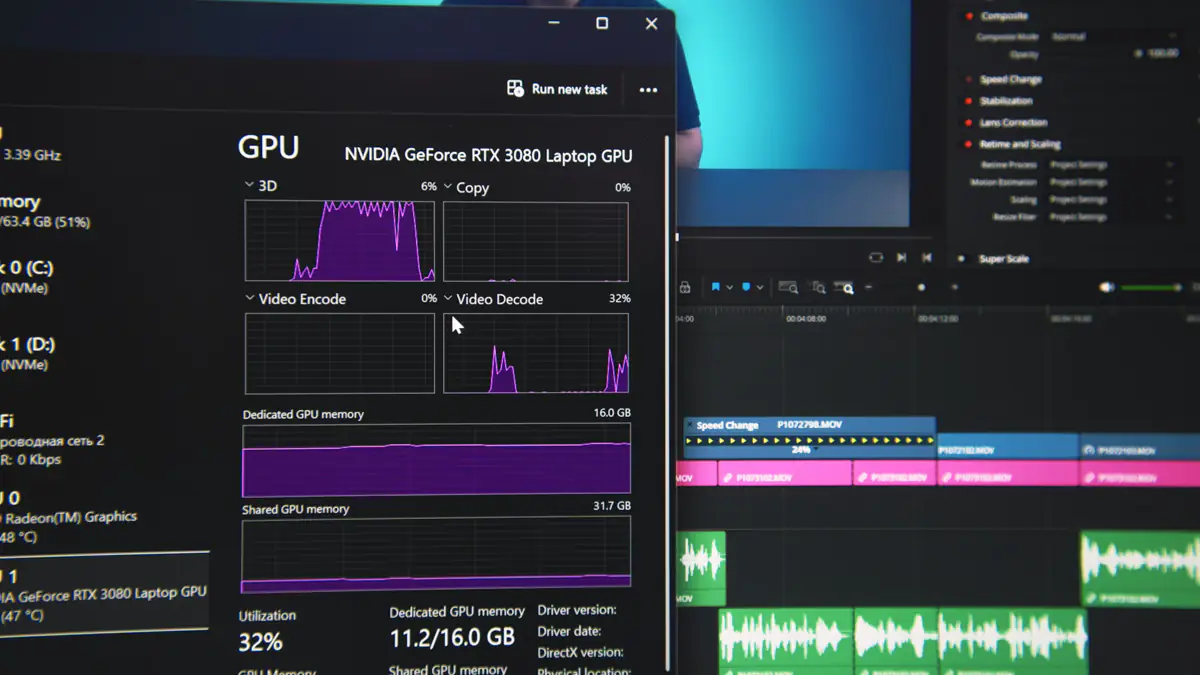The image size is (1200, 675).
Task: Click the Run new task icon
Action: pyautogui.click(x=515, y=89)
